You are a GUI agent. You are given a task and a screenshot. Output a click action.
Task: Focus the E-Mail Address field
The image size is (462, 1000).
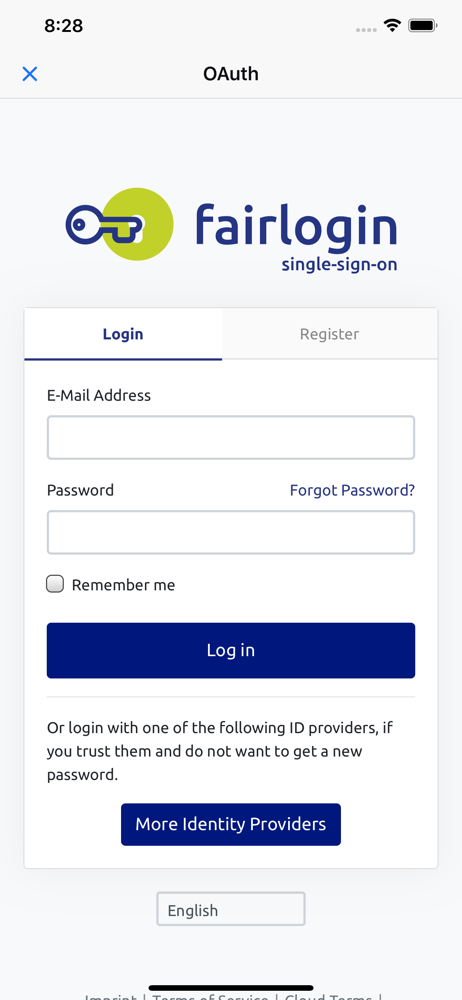click(x=231, y=438)
